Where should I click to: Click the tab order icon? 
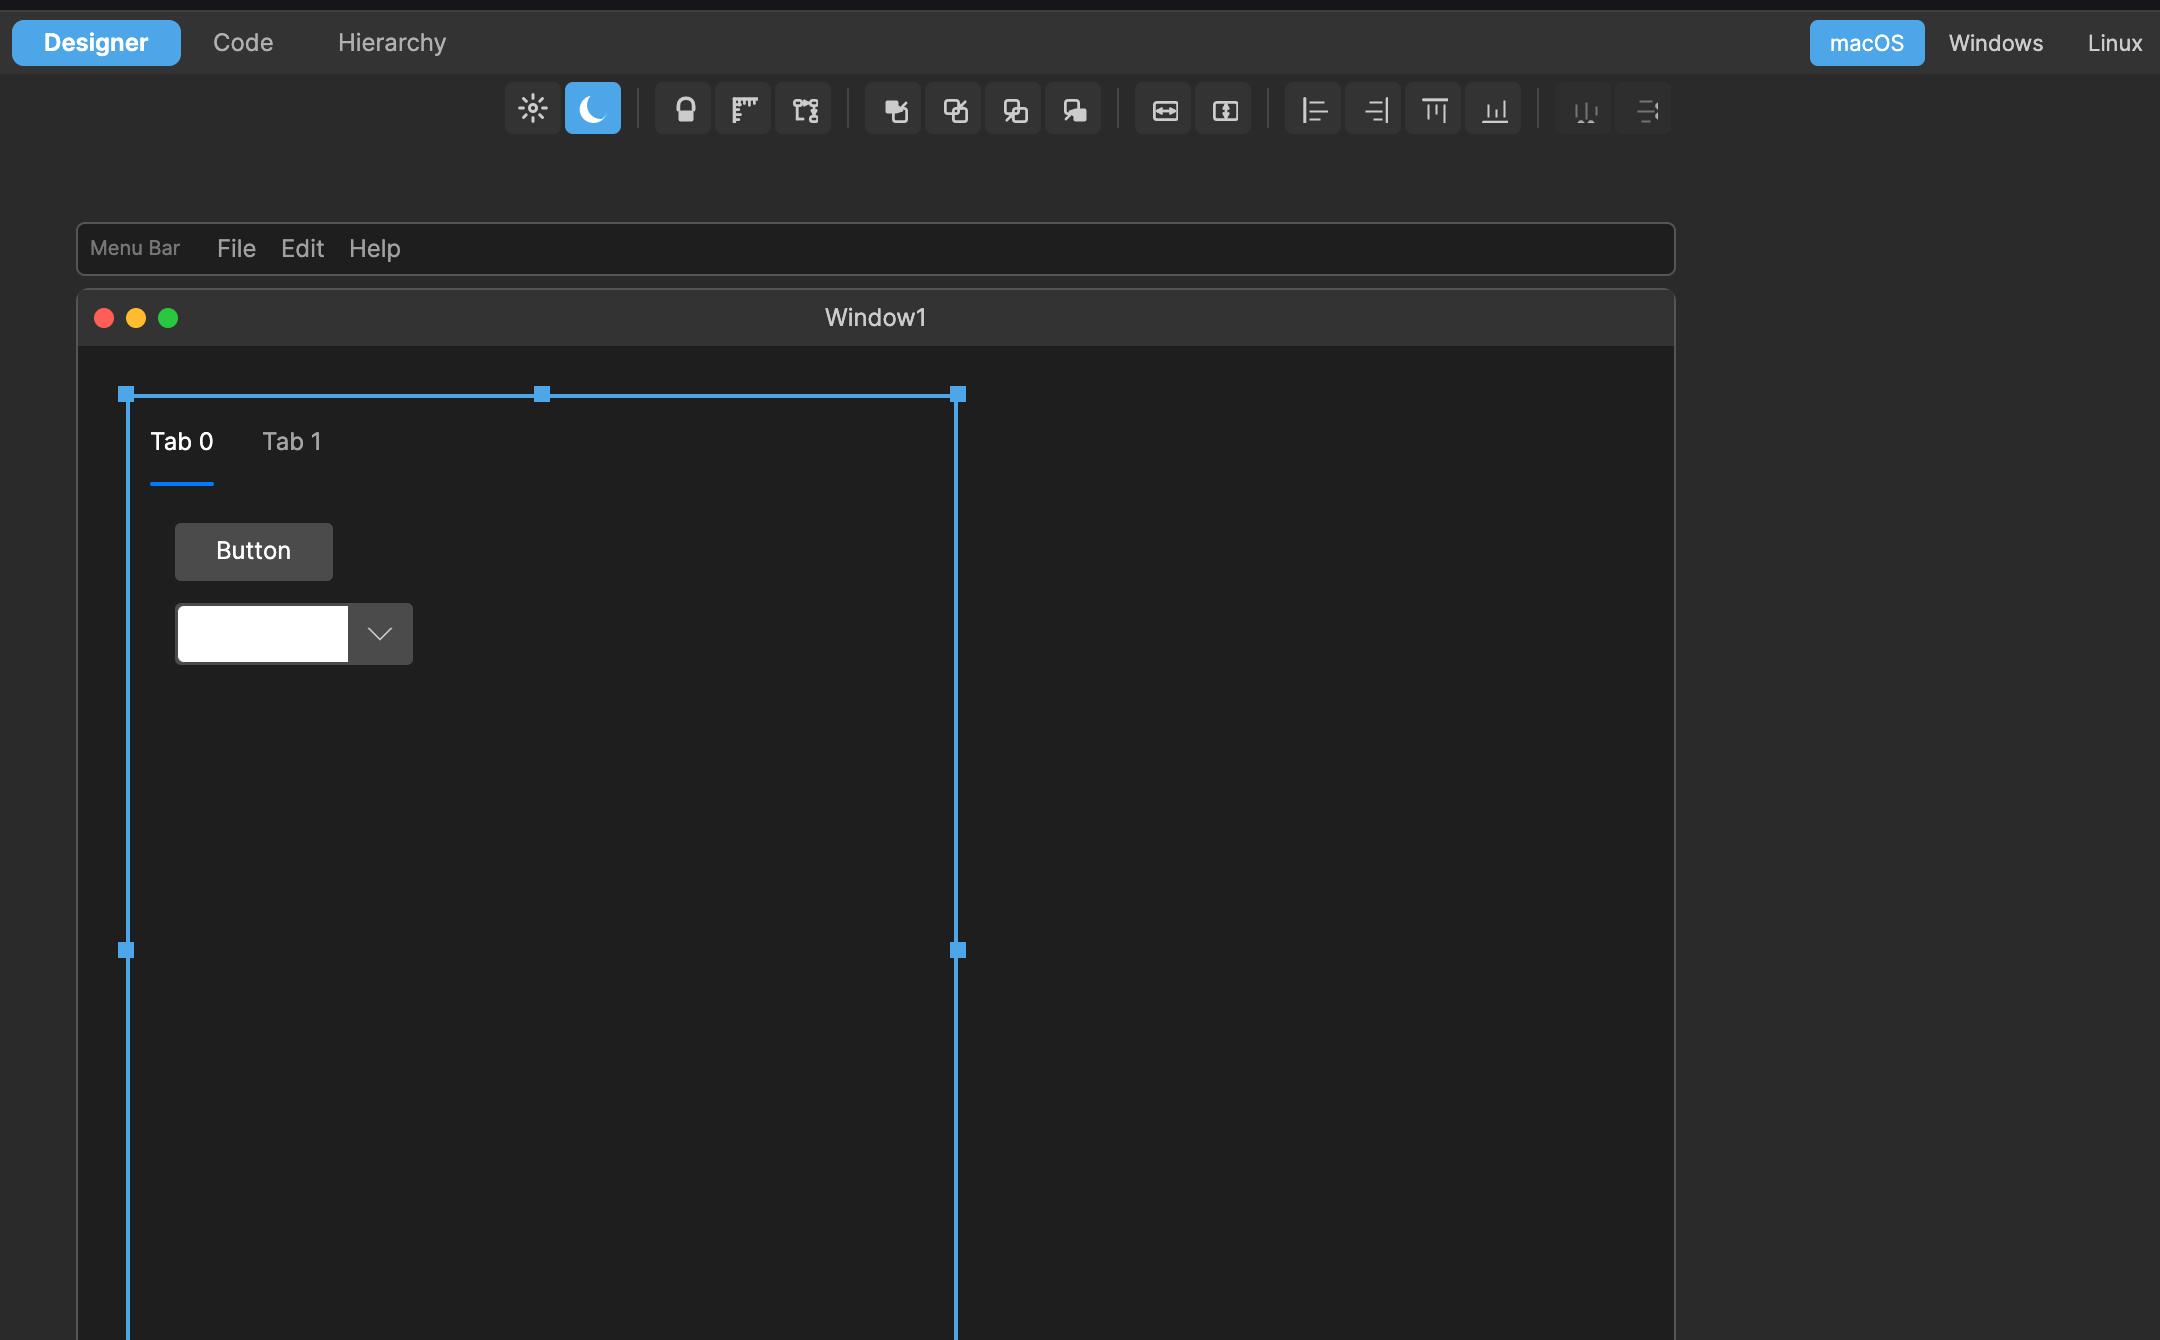click(804, 109)
